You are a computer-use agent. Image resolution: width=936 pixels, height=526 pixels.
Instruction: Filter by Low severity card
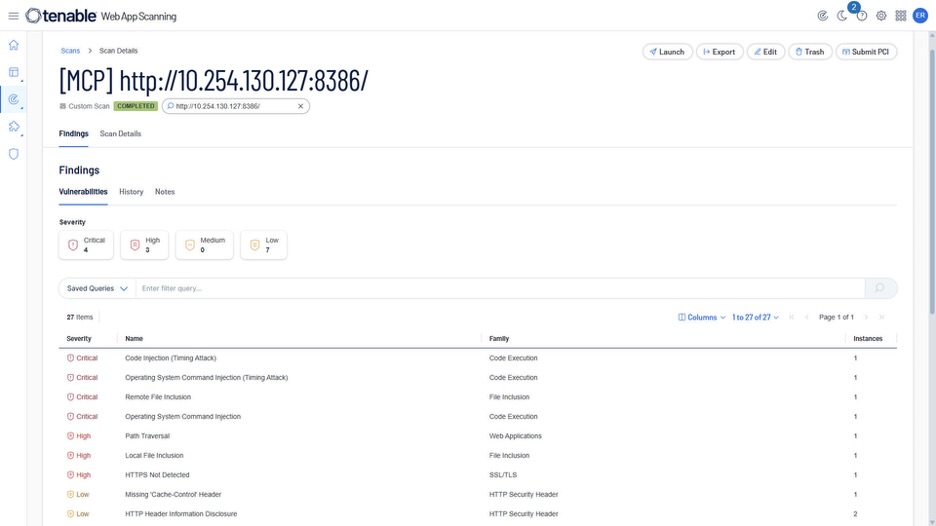click(264, 245)
